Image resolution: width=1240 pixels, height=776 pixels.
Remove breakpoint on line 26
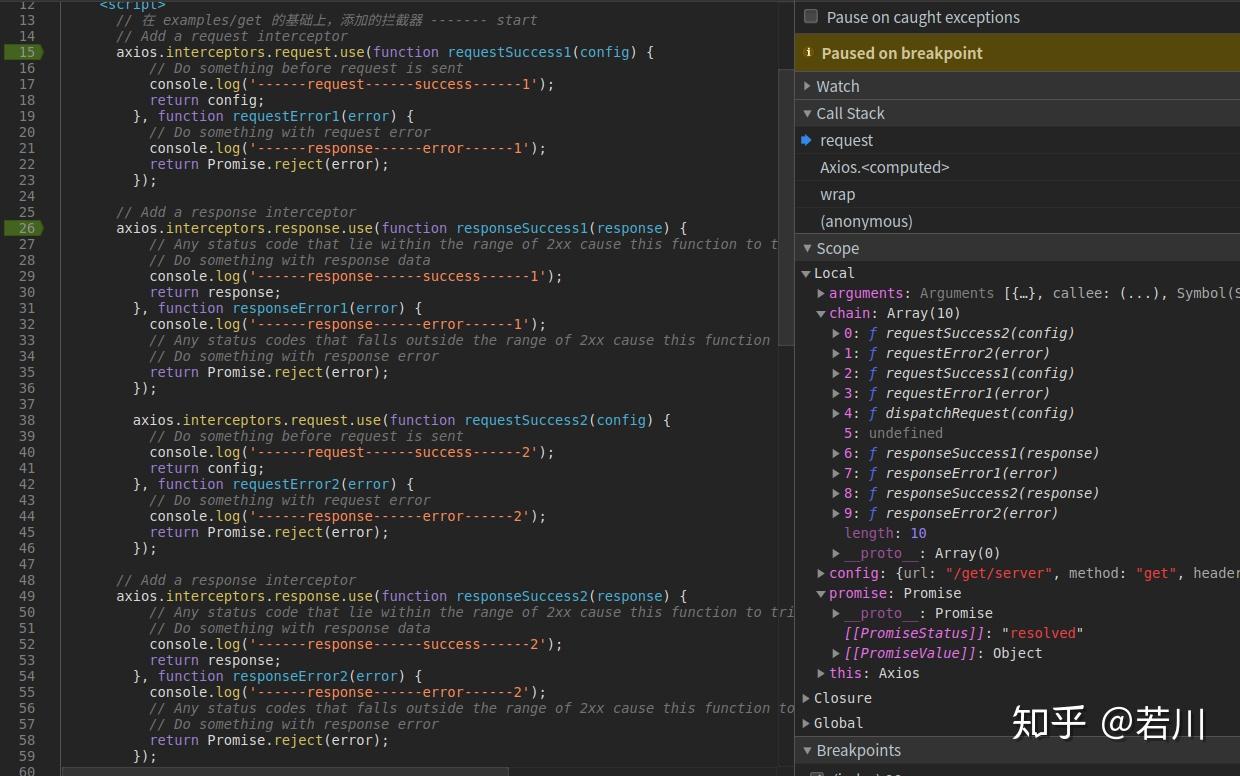(x=24, y=228)
